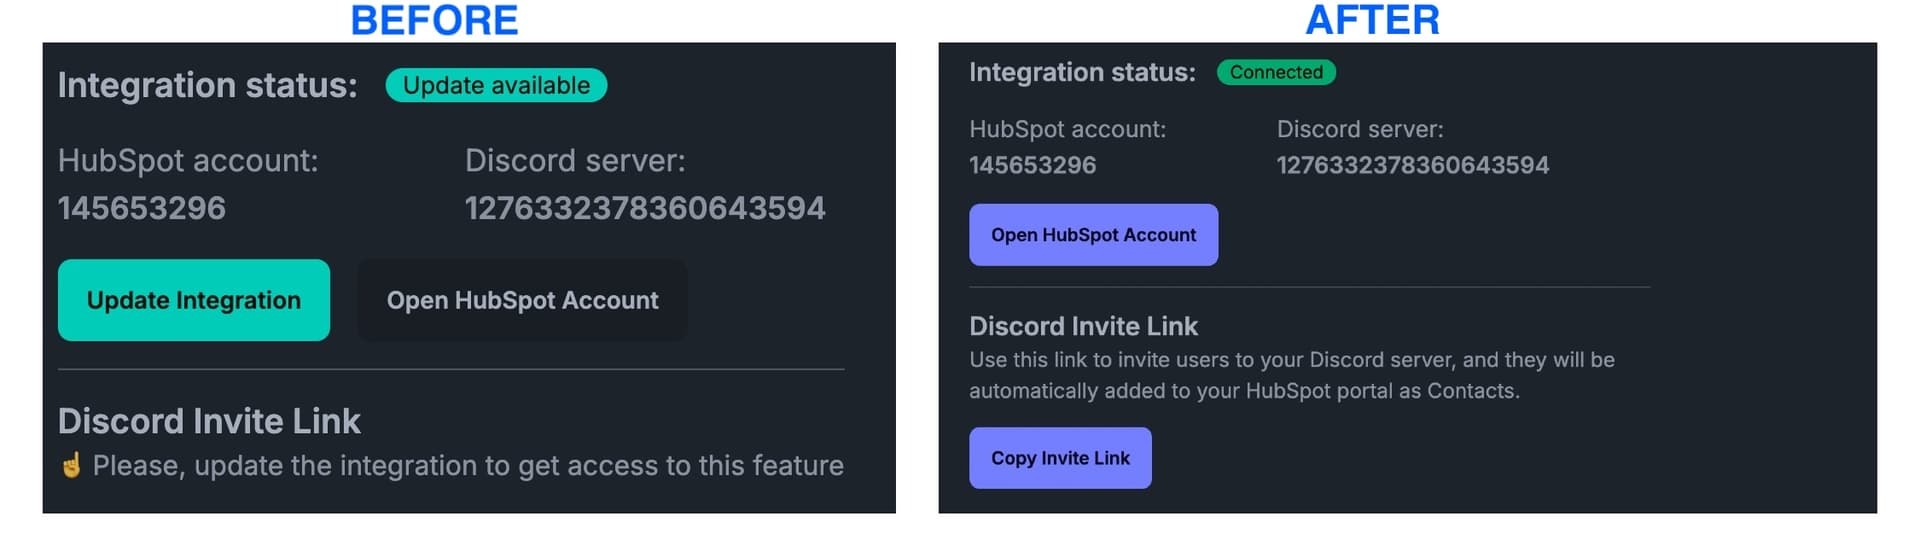Click the blue AFTER heading
This screenshot has height=556, width=1920.
coord(1372,20)
